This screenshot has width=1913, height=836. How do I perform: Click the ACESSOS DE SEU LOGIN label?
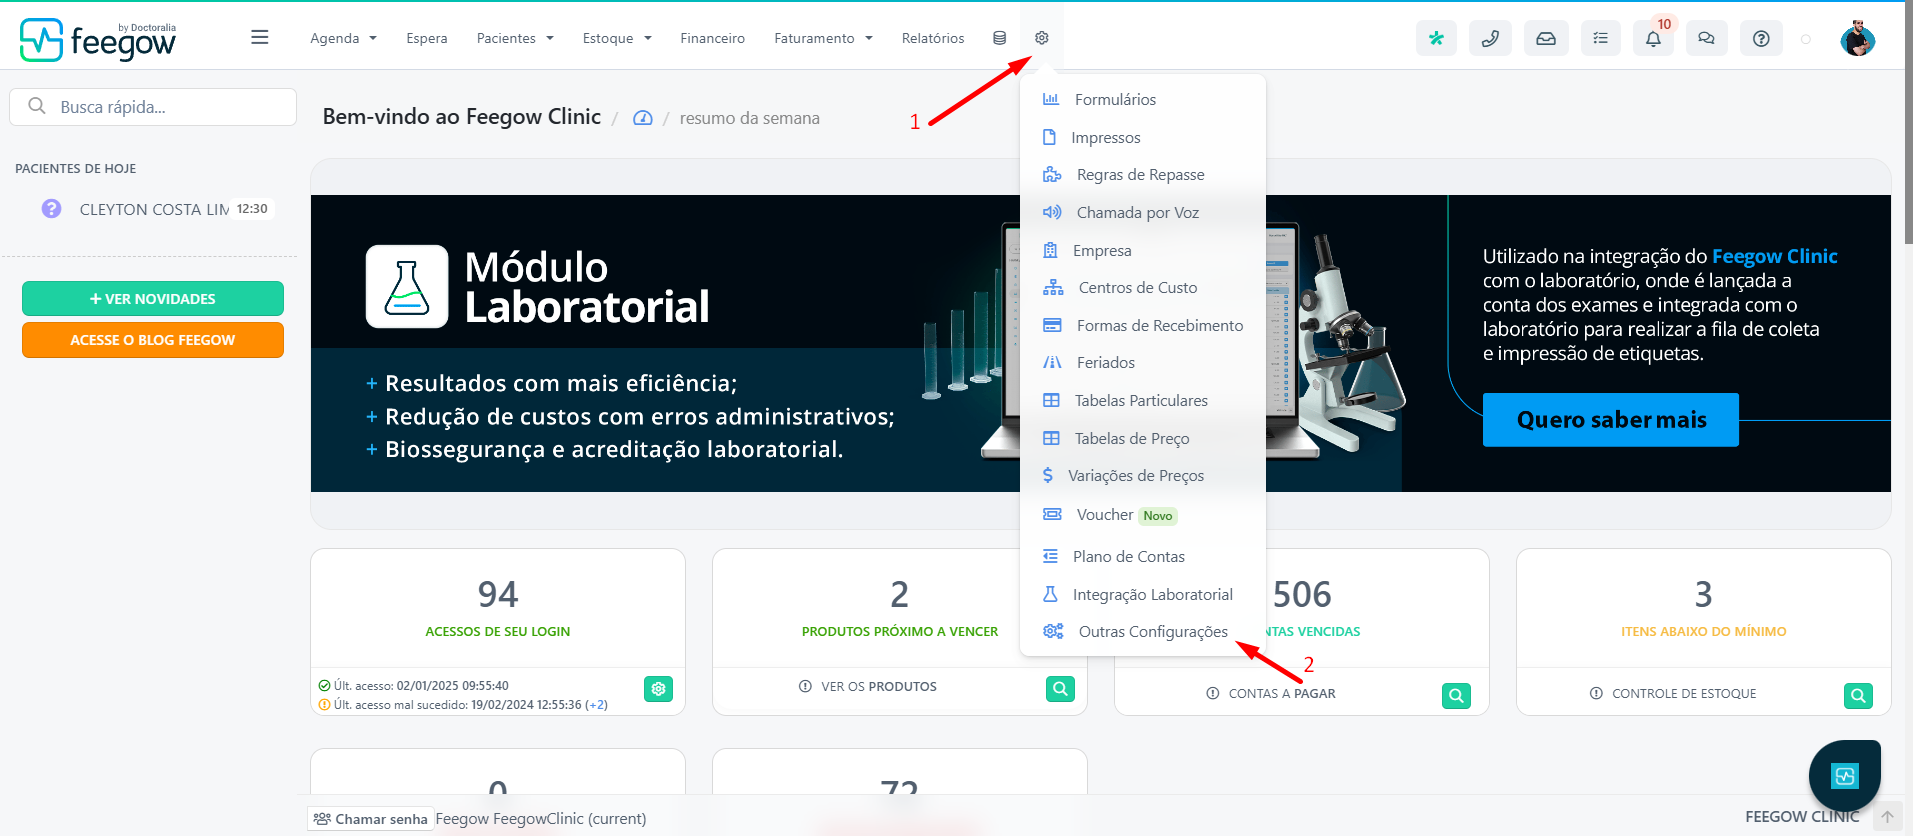click(x=498, y=632)
